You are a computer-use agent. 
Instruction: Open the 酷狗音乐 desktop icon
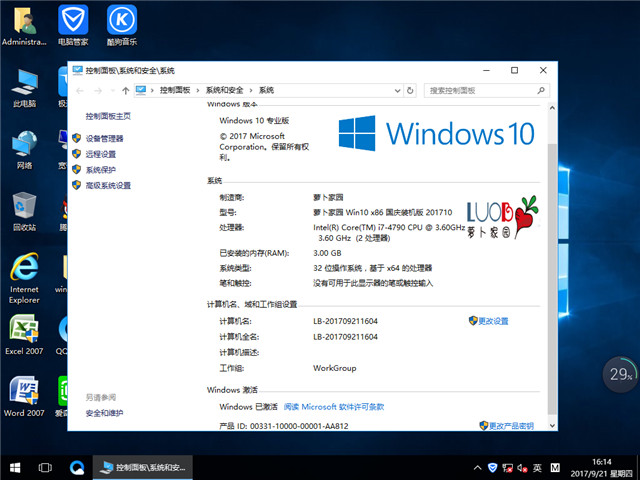tap(122, 25)
